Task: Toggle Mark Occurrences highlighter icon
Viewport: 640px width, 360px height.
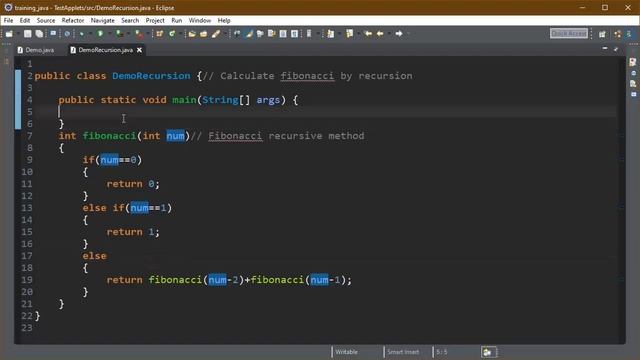Action: click(x=249, y=33)
